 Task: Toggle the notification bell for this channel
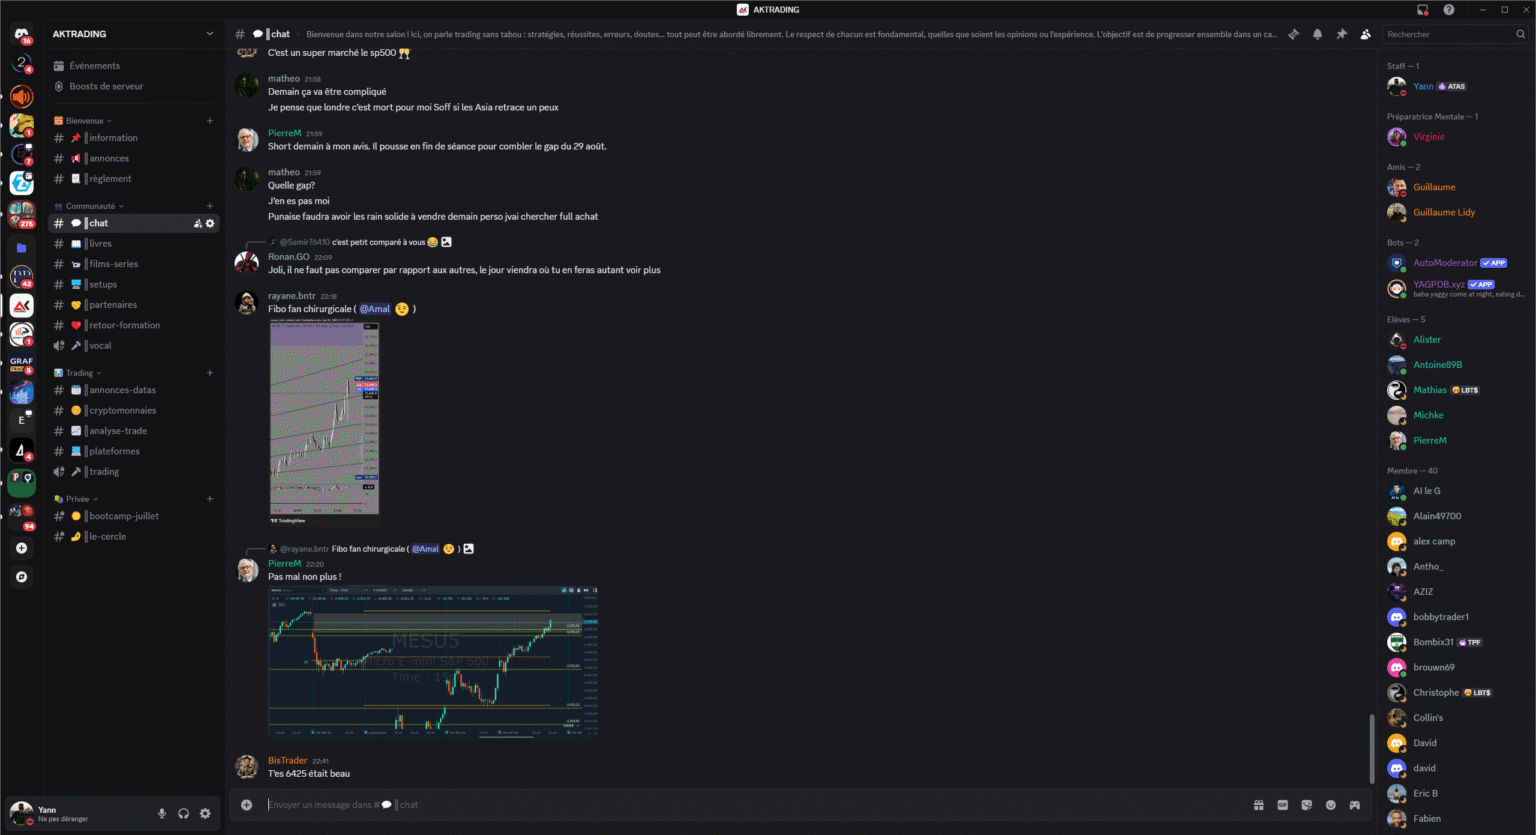1317,33
